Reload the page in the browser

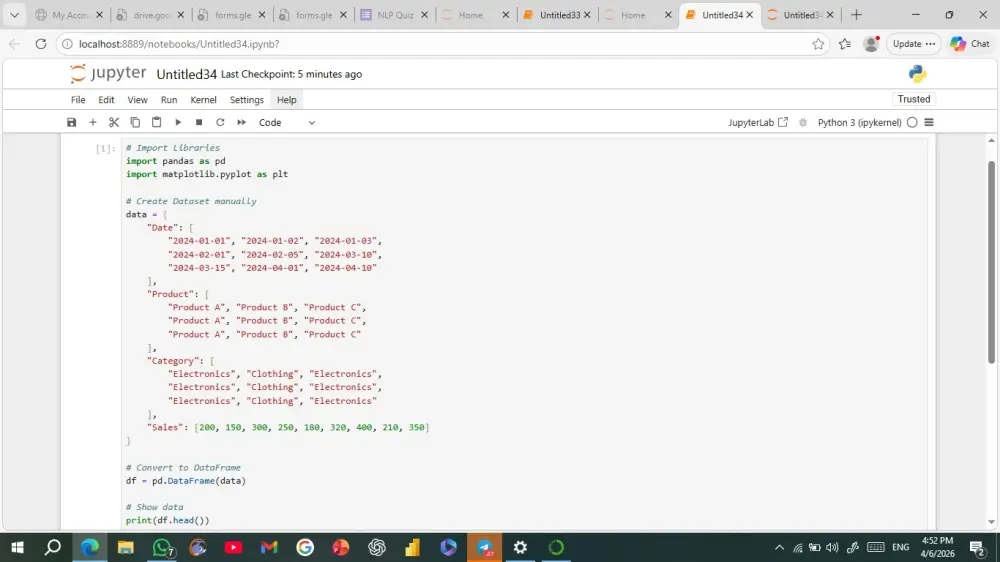pyautogui.click(x=41, y=44)
